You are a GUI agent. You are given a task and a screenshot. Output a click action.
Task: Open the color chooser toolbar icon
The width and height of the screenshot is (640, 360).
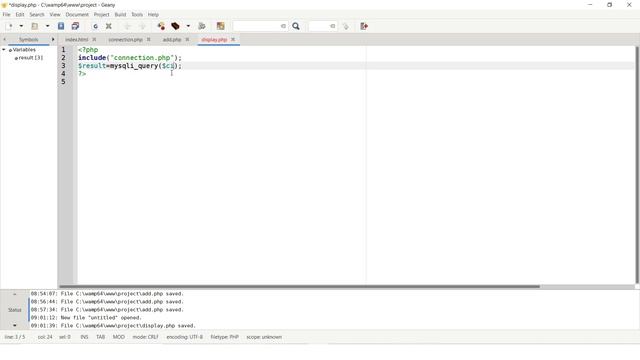point(220,26)
